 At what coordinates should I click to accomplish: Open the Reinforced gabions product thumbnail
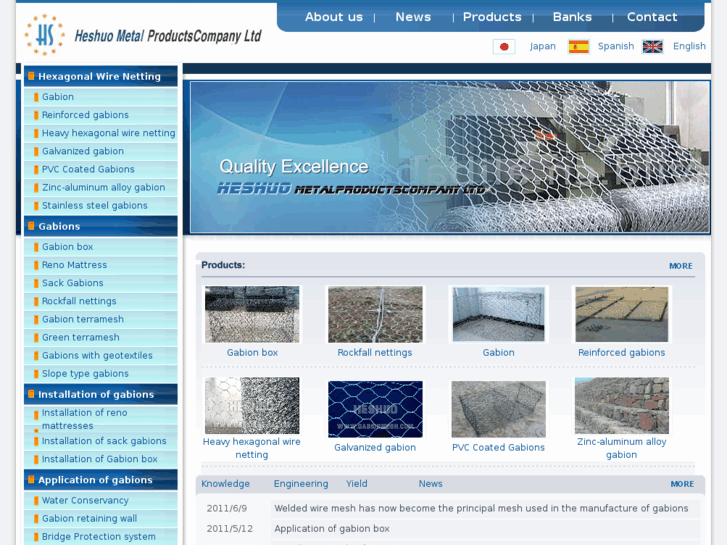(622, 314)
